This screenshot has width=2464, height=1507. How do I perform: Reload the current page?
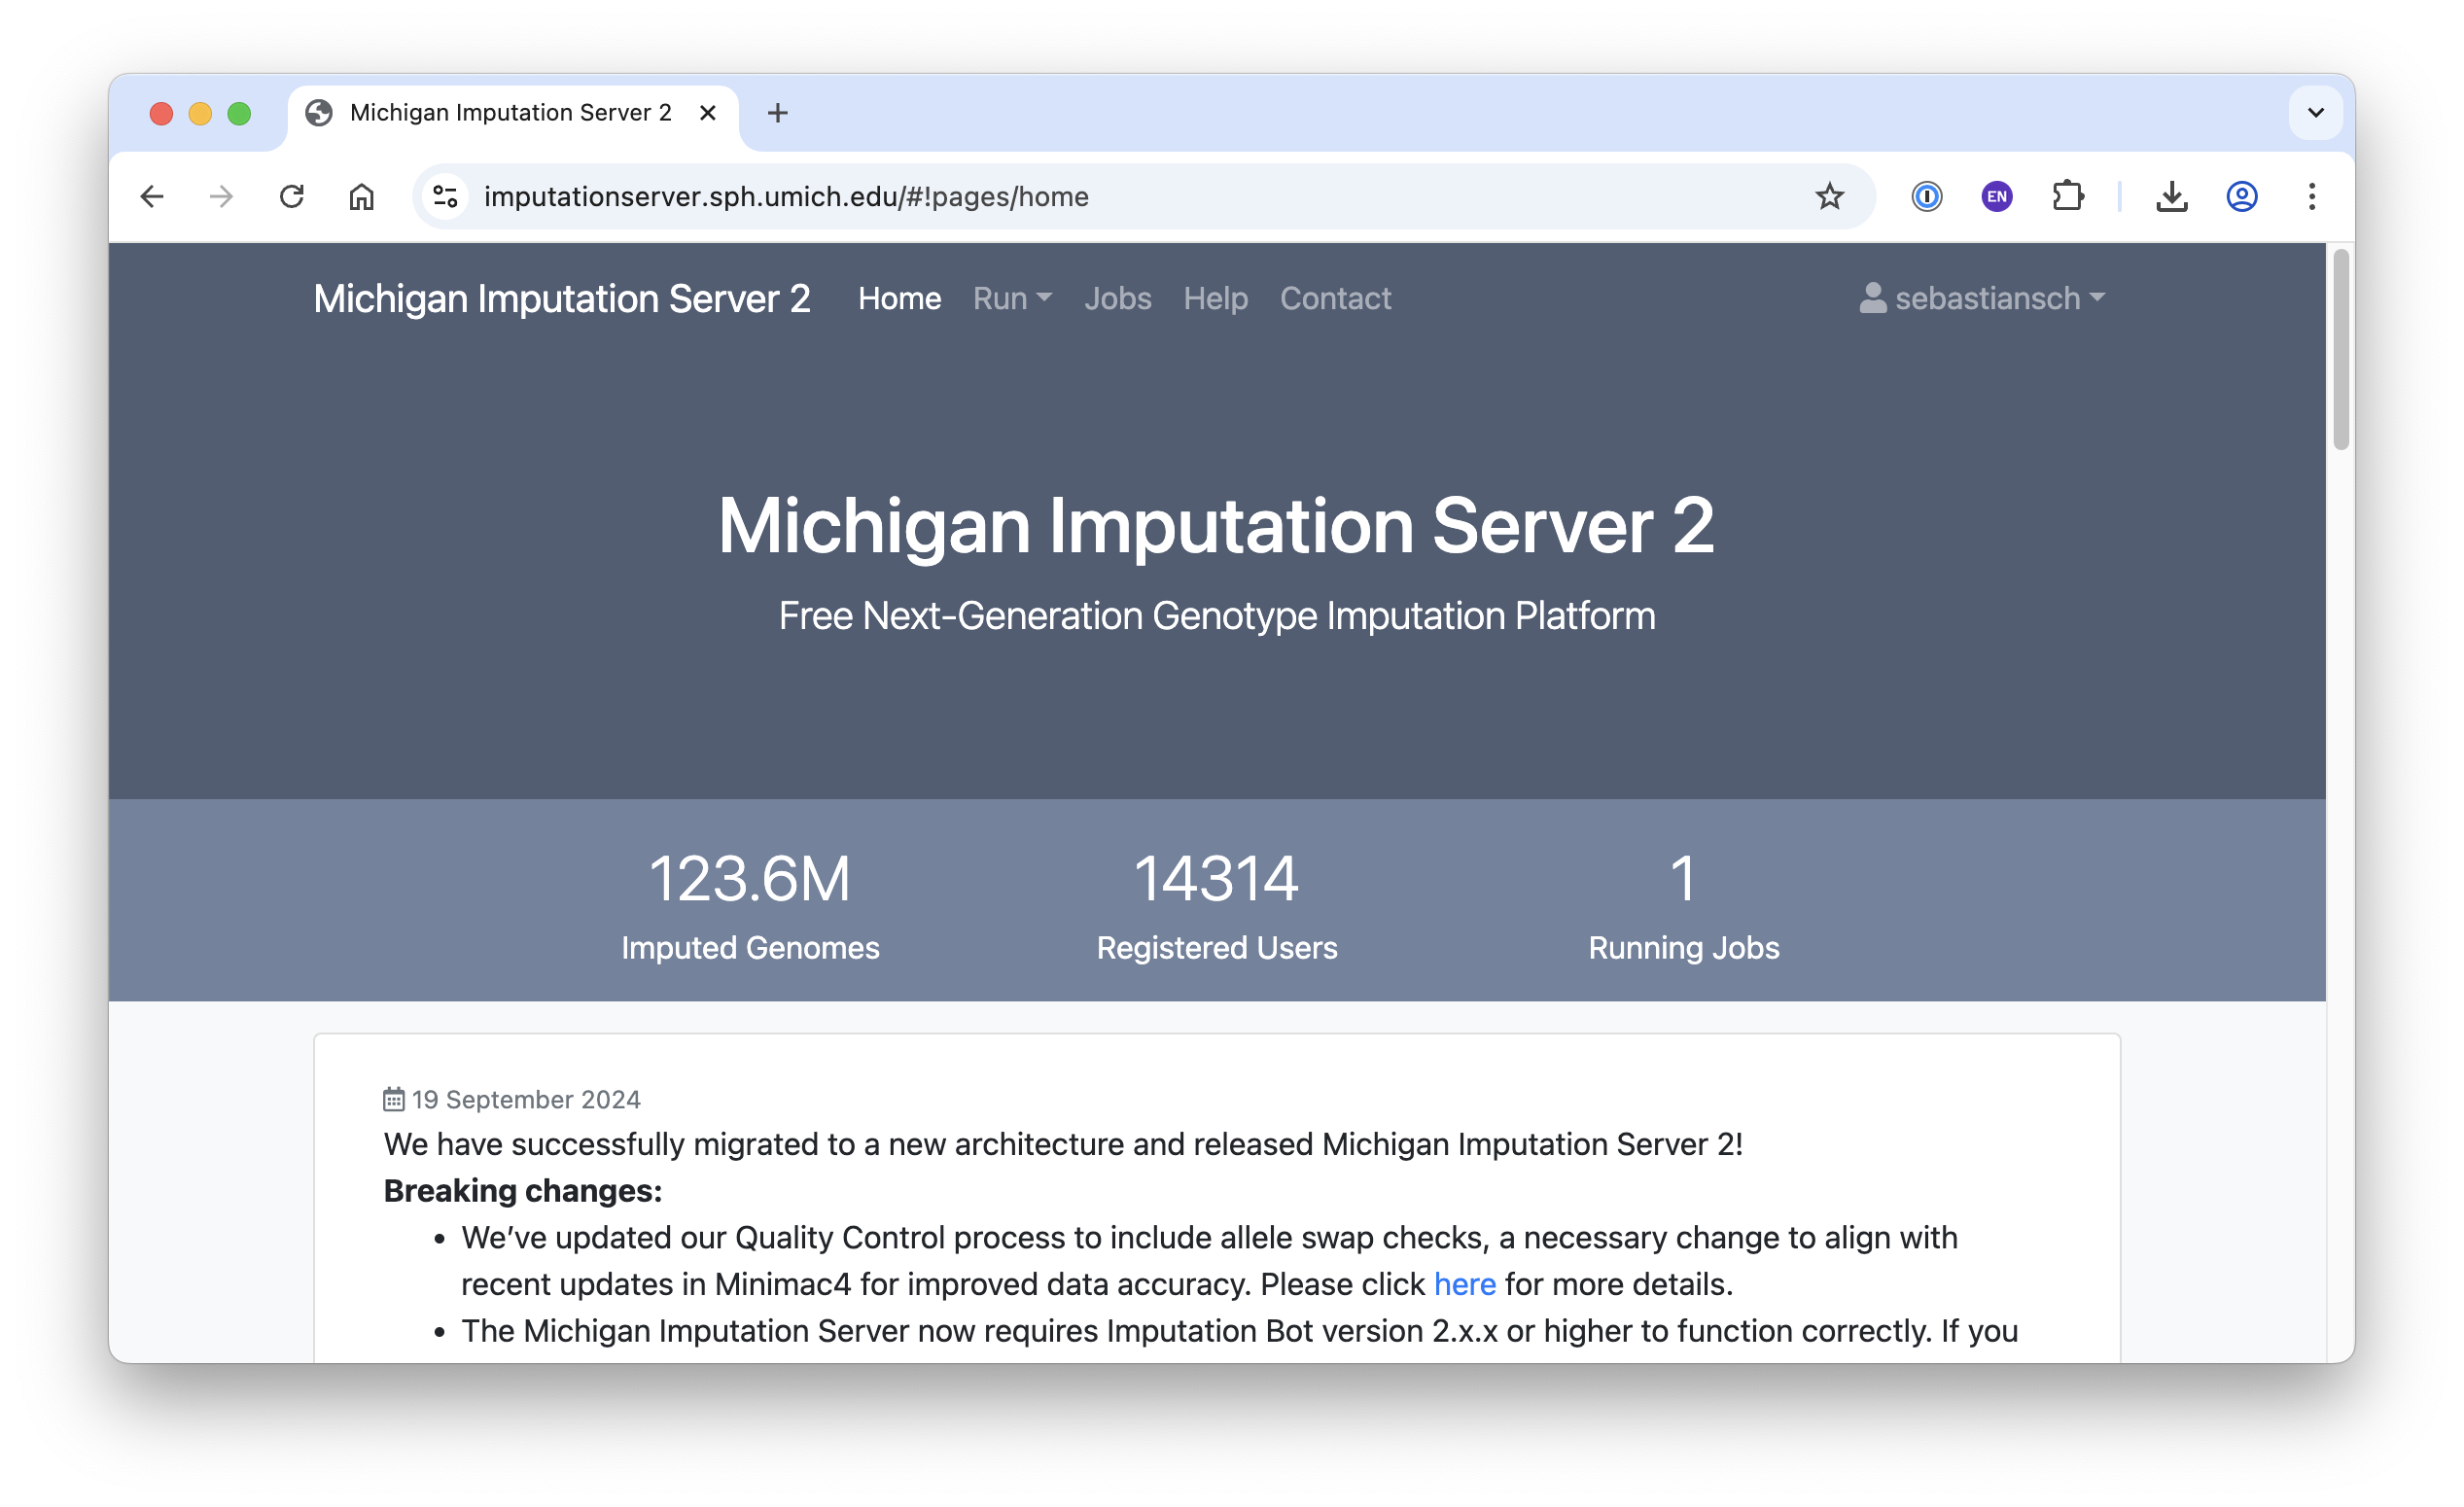[x=291, y=197]
